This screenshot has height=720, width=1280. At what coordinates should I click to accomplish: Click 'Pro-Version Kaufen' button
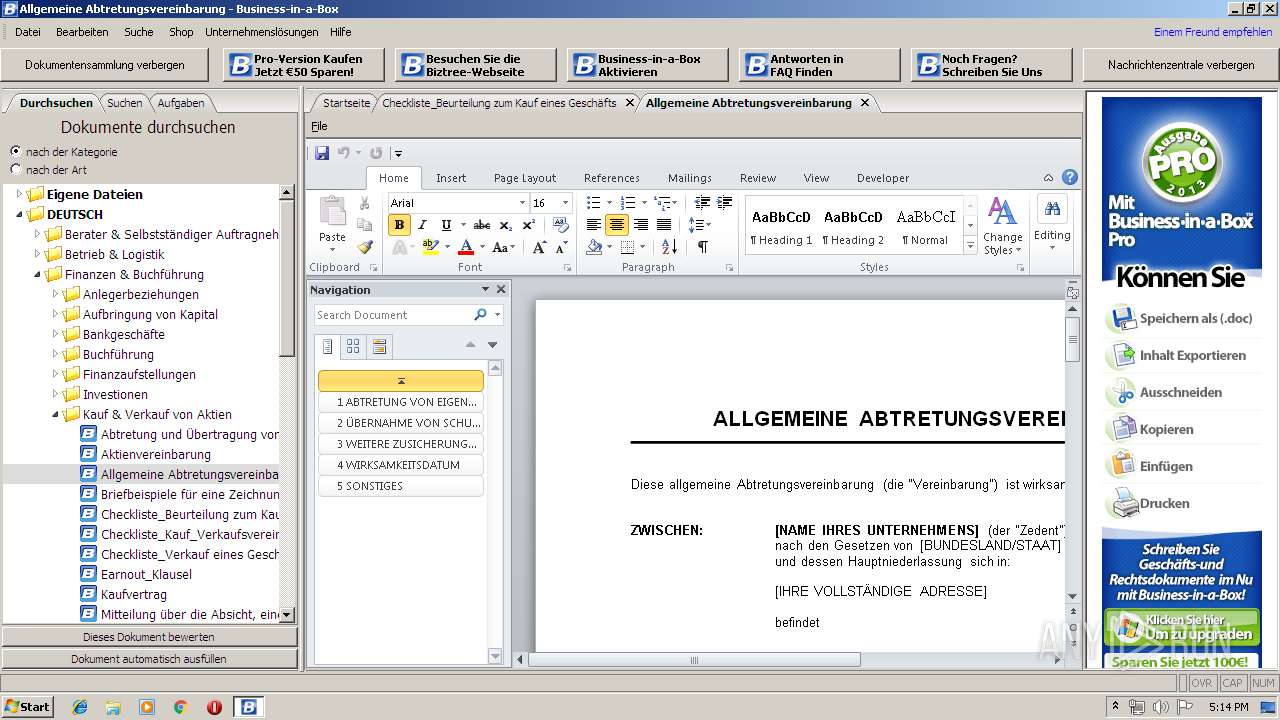303,65
